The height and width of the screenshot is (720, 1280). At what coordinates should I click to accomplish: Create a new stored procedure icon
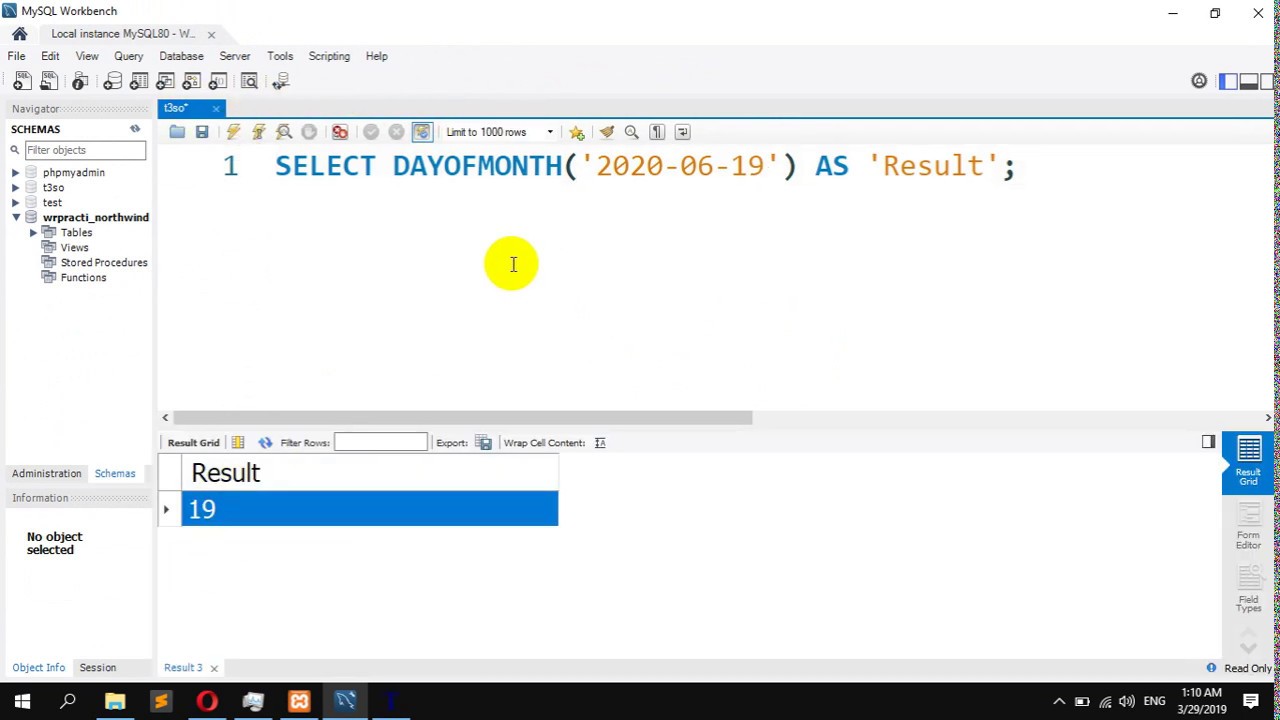pos(191,81)
